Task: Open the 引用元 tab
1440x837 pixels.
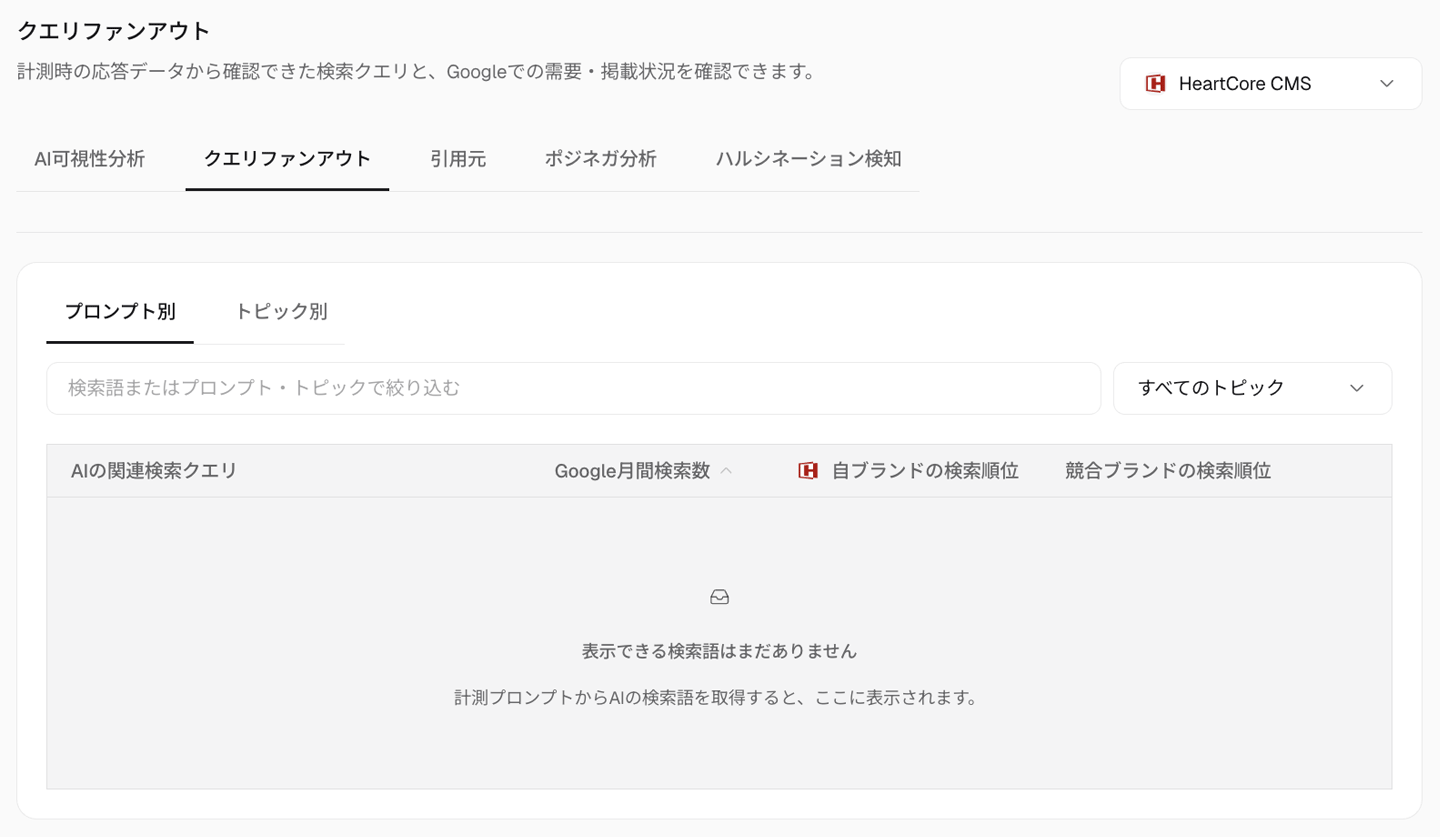Action: [458, 159]
